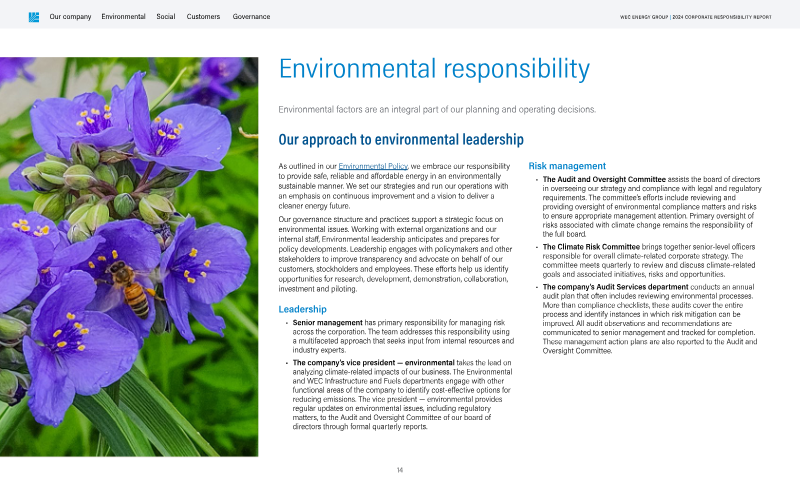Open the Our company section
The width and height of the screenshot is (800, 485).
70,17
